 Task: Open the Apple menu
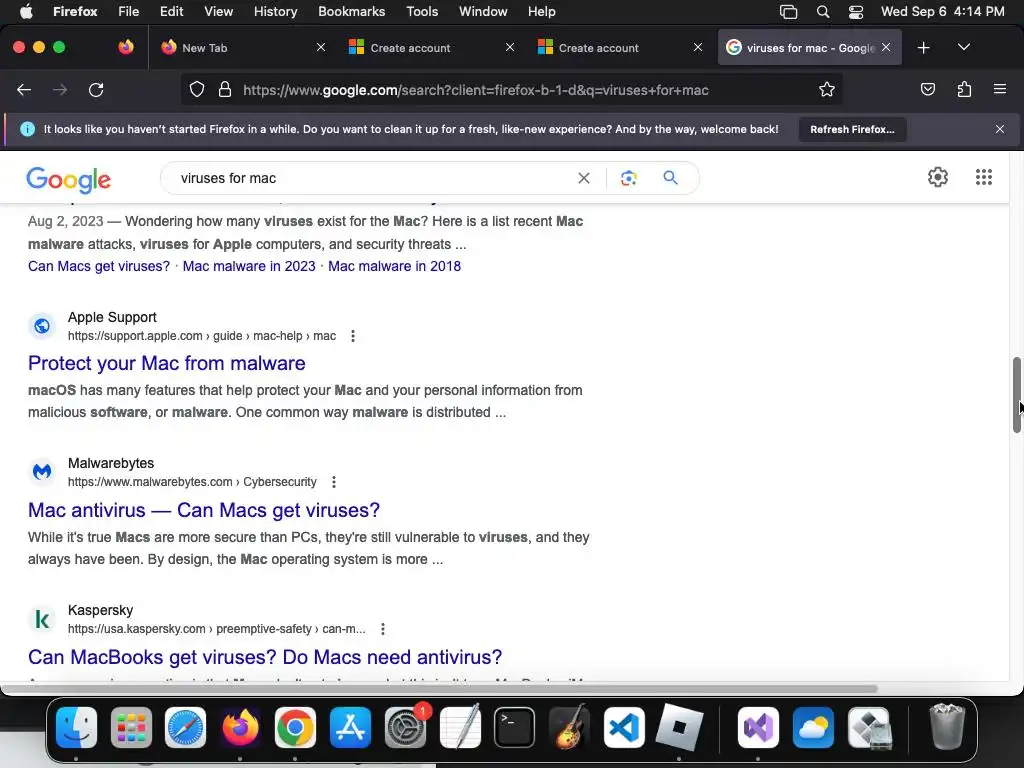26,11
